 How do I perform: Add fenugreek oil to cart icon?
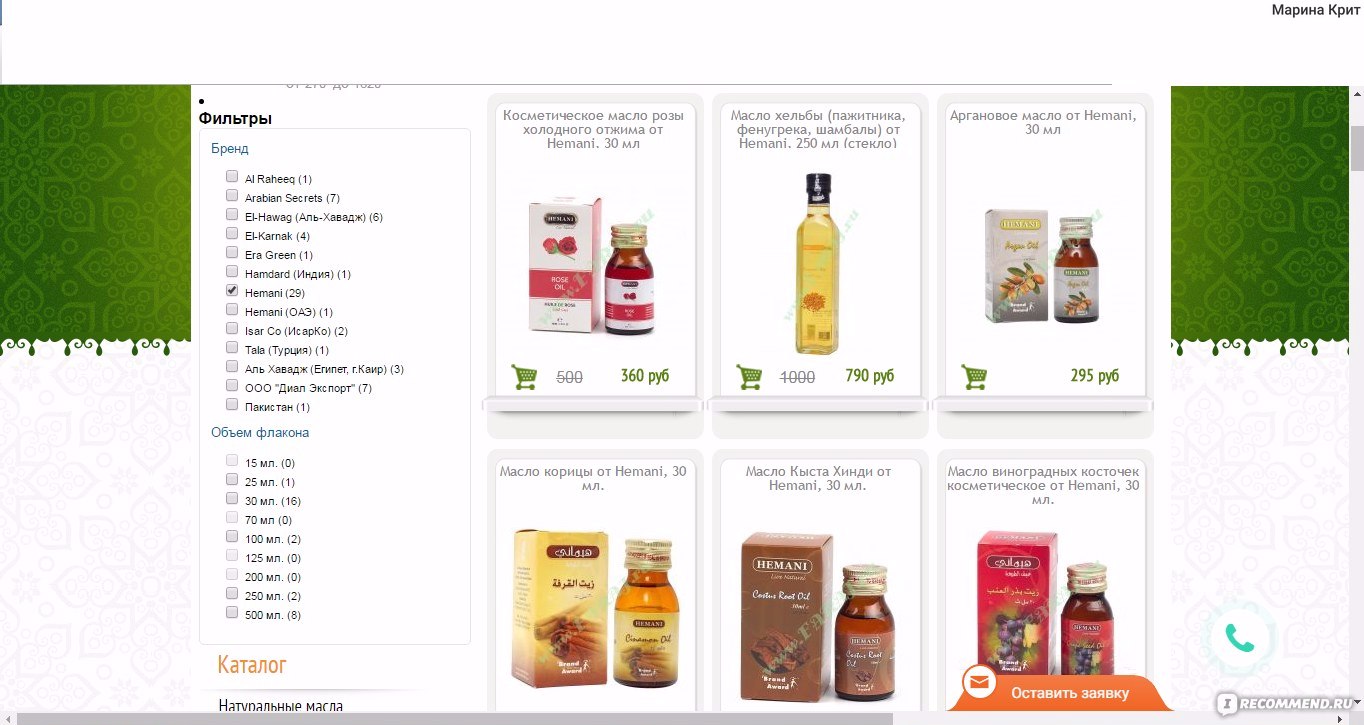click(x=749, y=377)
